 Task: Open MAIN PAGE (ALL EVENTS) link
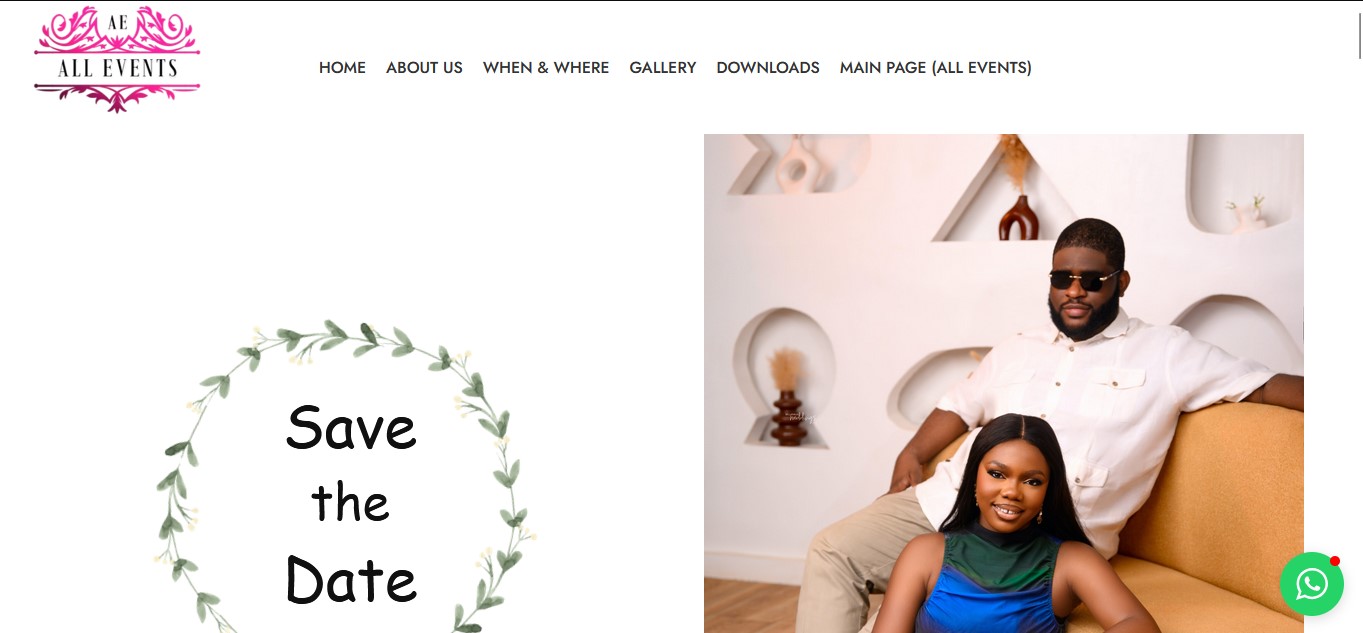pyautogui.click(x=936, y=68)
